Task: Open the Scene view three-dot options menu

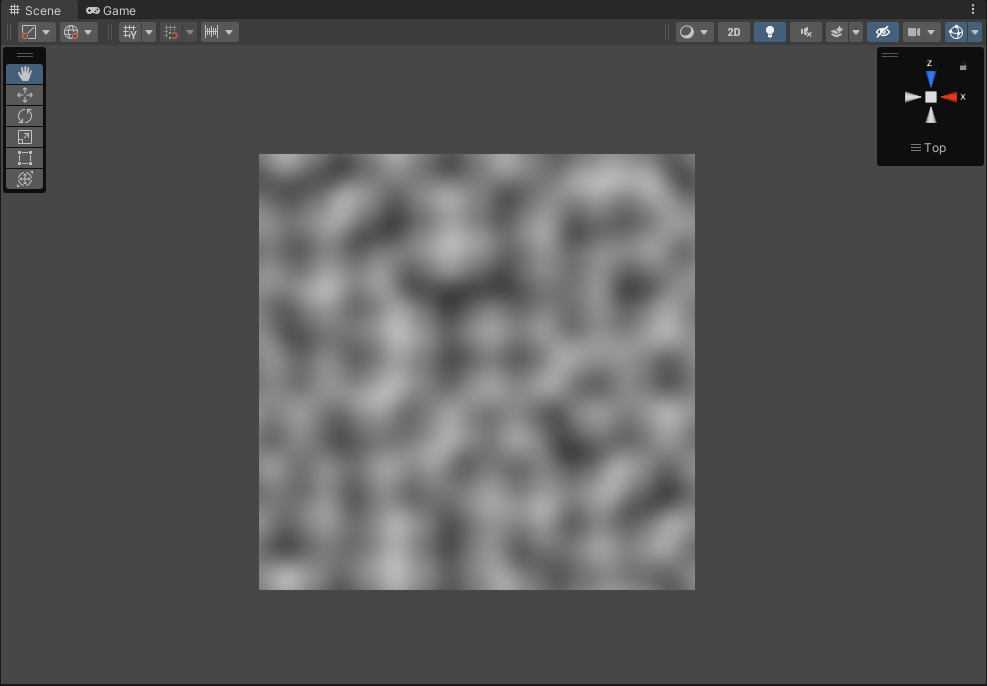Action: point(973,9)
